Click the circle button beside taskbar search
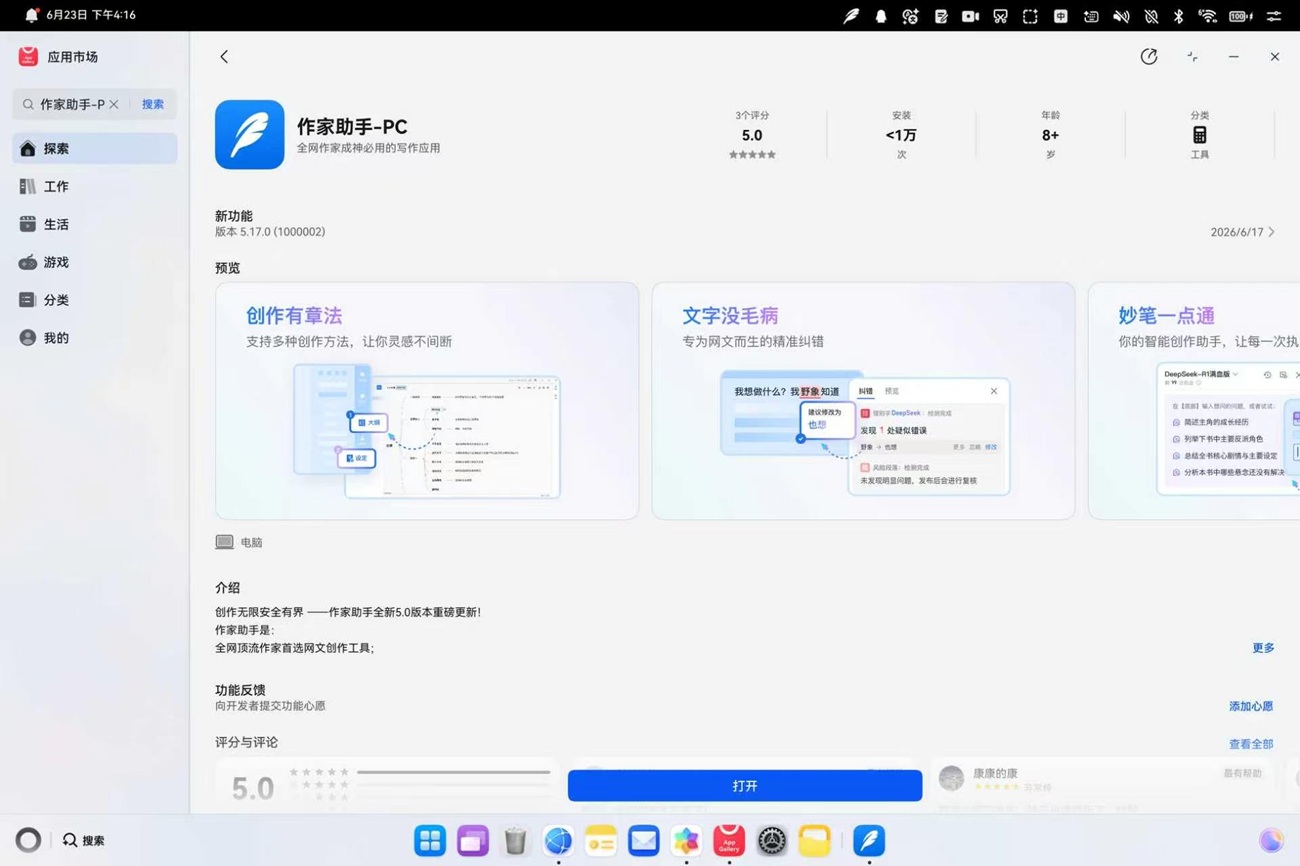This screenshot has width=1300, height=866. (x=28, y=841)
